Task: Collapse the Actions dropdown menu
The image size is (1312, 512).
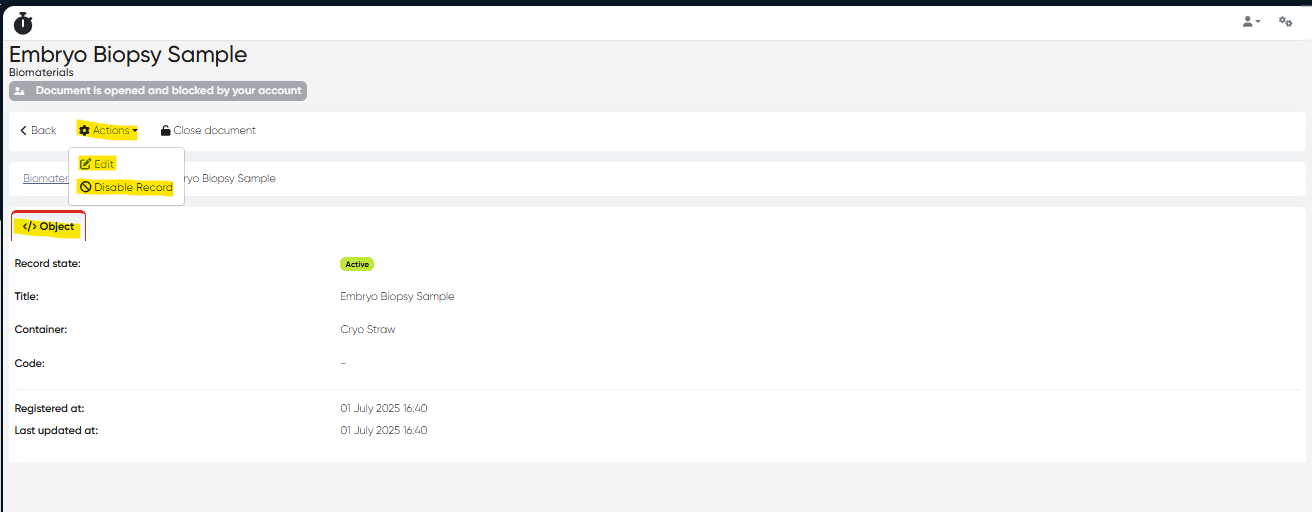Action: [x=108, y=131]
